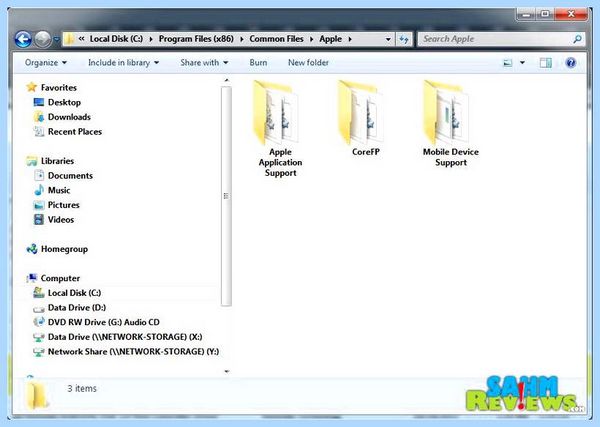Click the DVD RW Drive disc icon
The image size is (600, 427).
coord(39,322)
